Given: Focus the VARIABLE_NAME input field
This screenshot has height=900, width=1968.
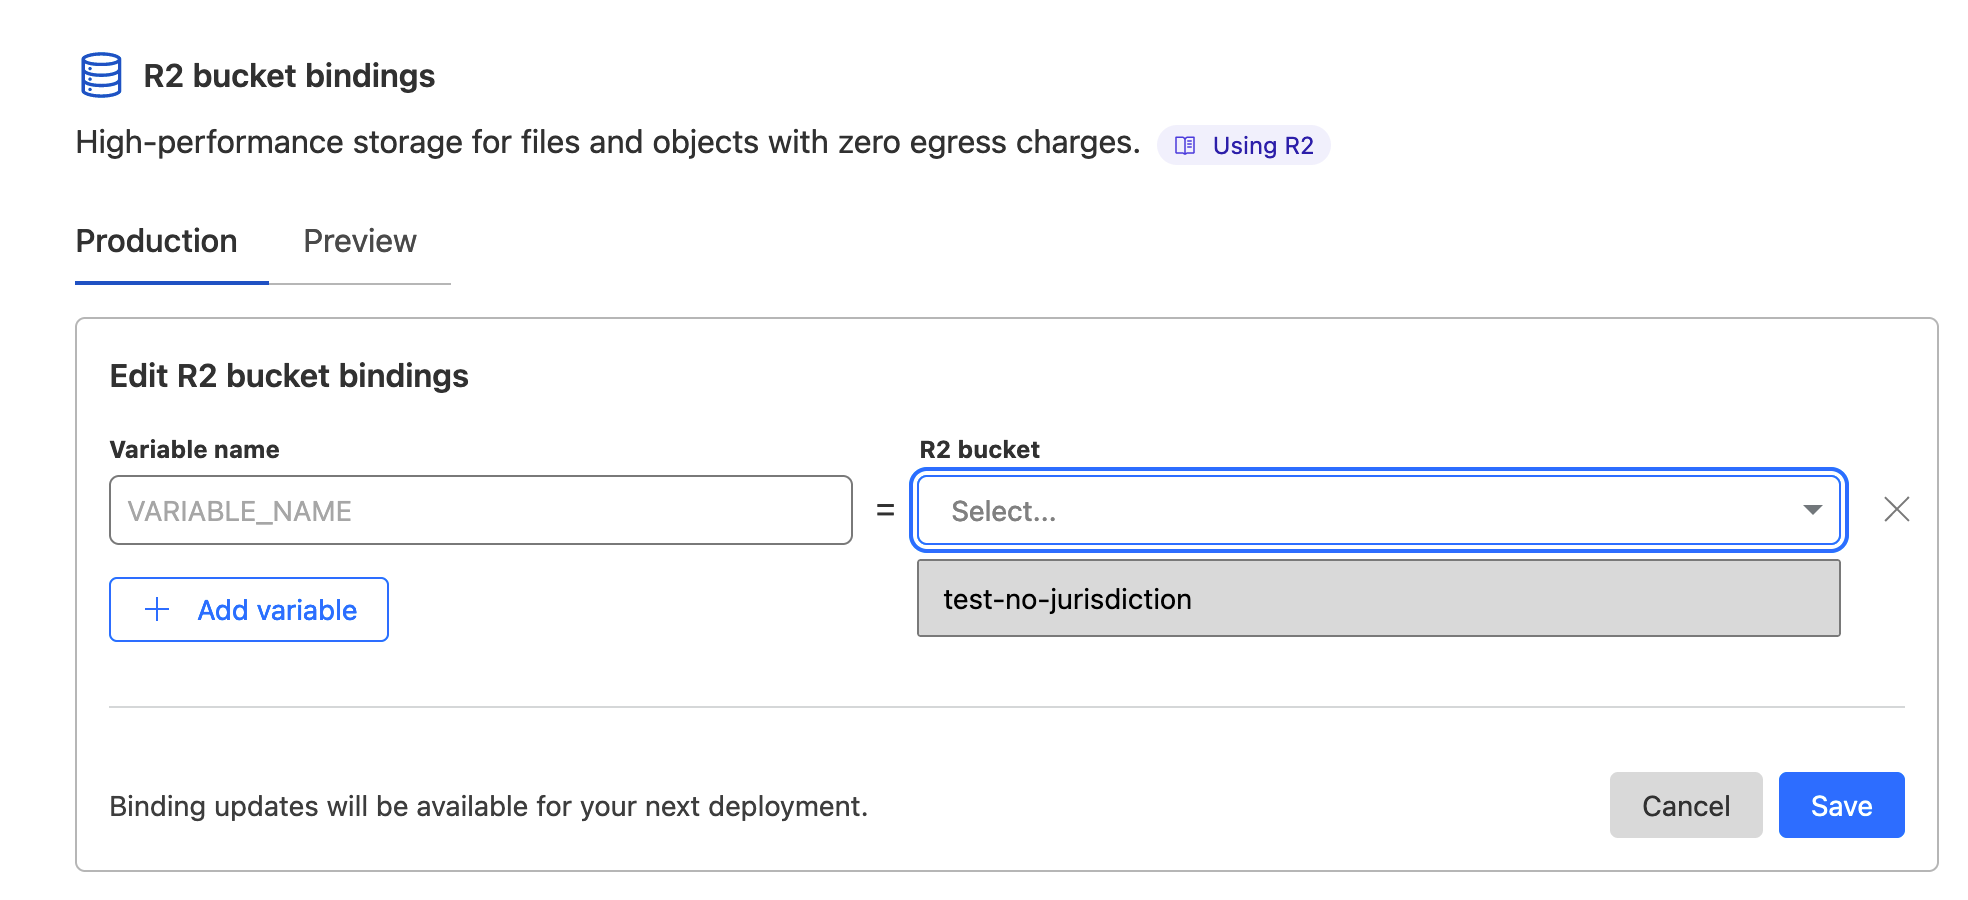Looking at the screenshot, I should pos(480,511).
